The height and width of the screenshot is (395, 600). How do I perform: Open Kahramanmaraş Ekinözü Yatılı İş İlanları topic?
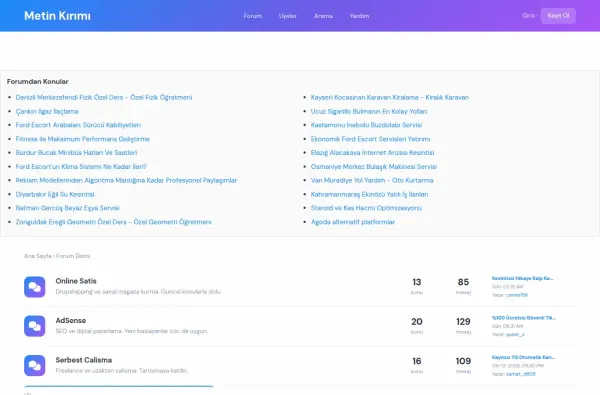pyautogui.click(x=369, y=194)
